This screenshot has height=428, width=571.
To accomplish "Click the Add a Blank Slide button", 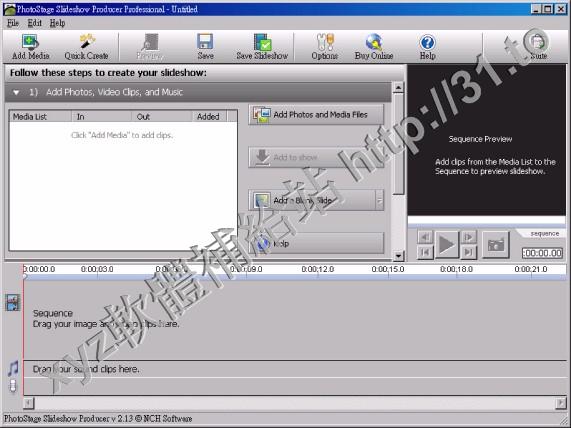I will point(312,200).
